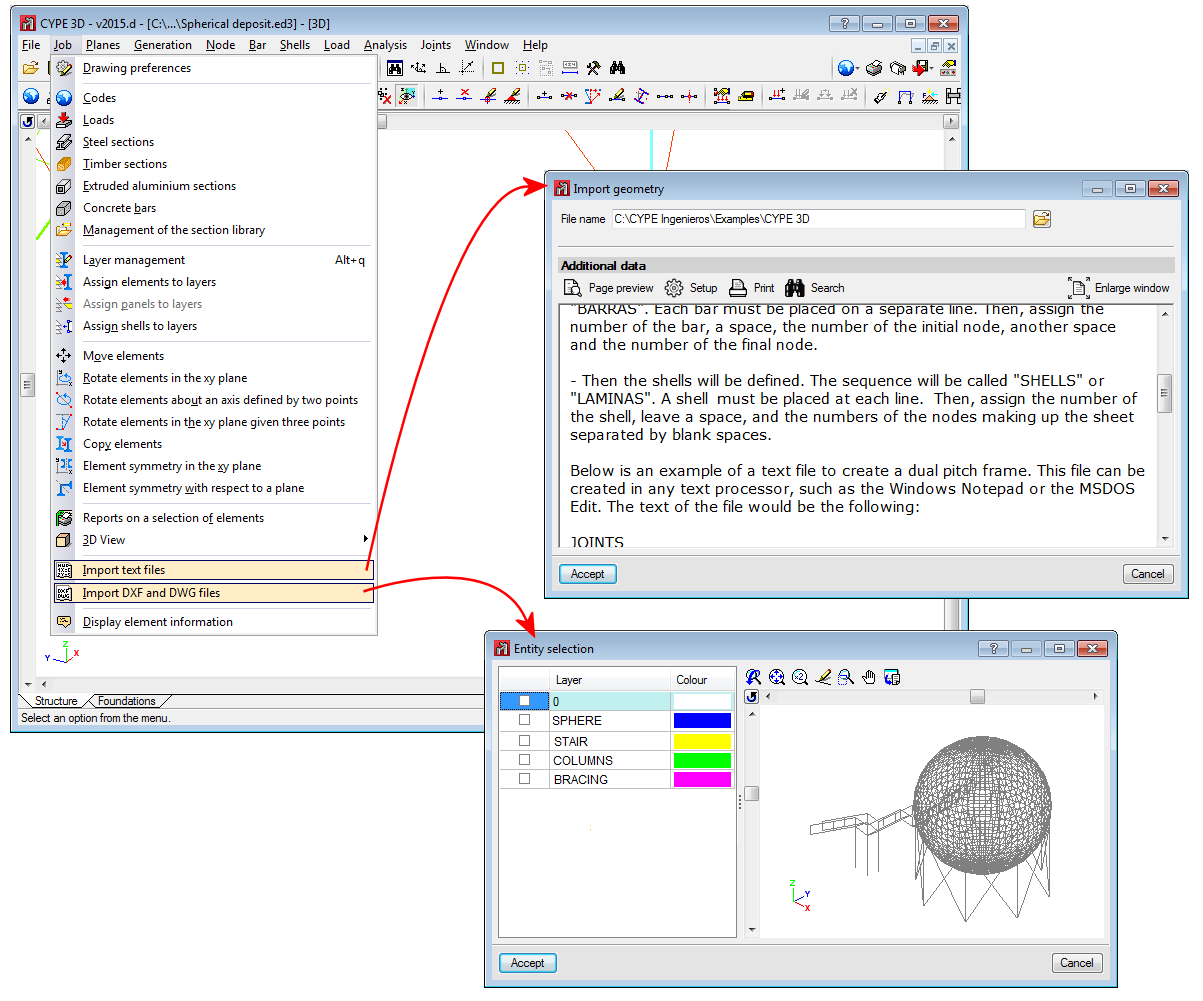Screen dimensions: 1203x1001
Task: Click the printer icon in top toolbar
Action: tap(873, 68)
